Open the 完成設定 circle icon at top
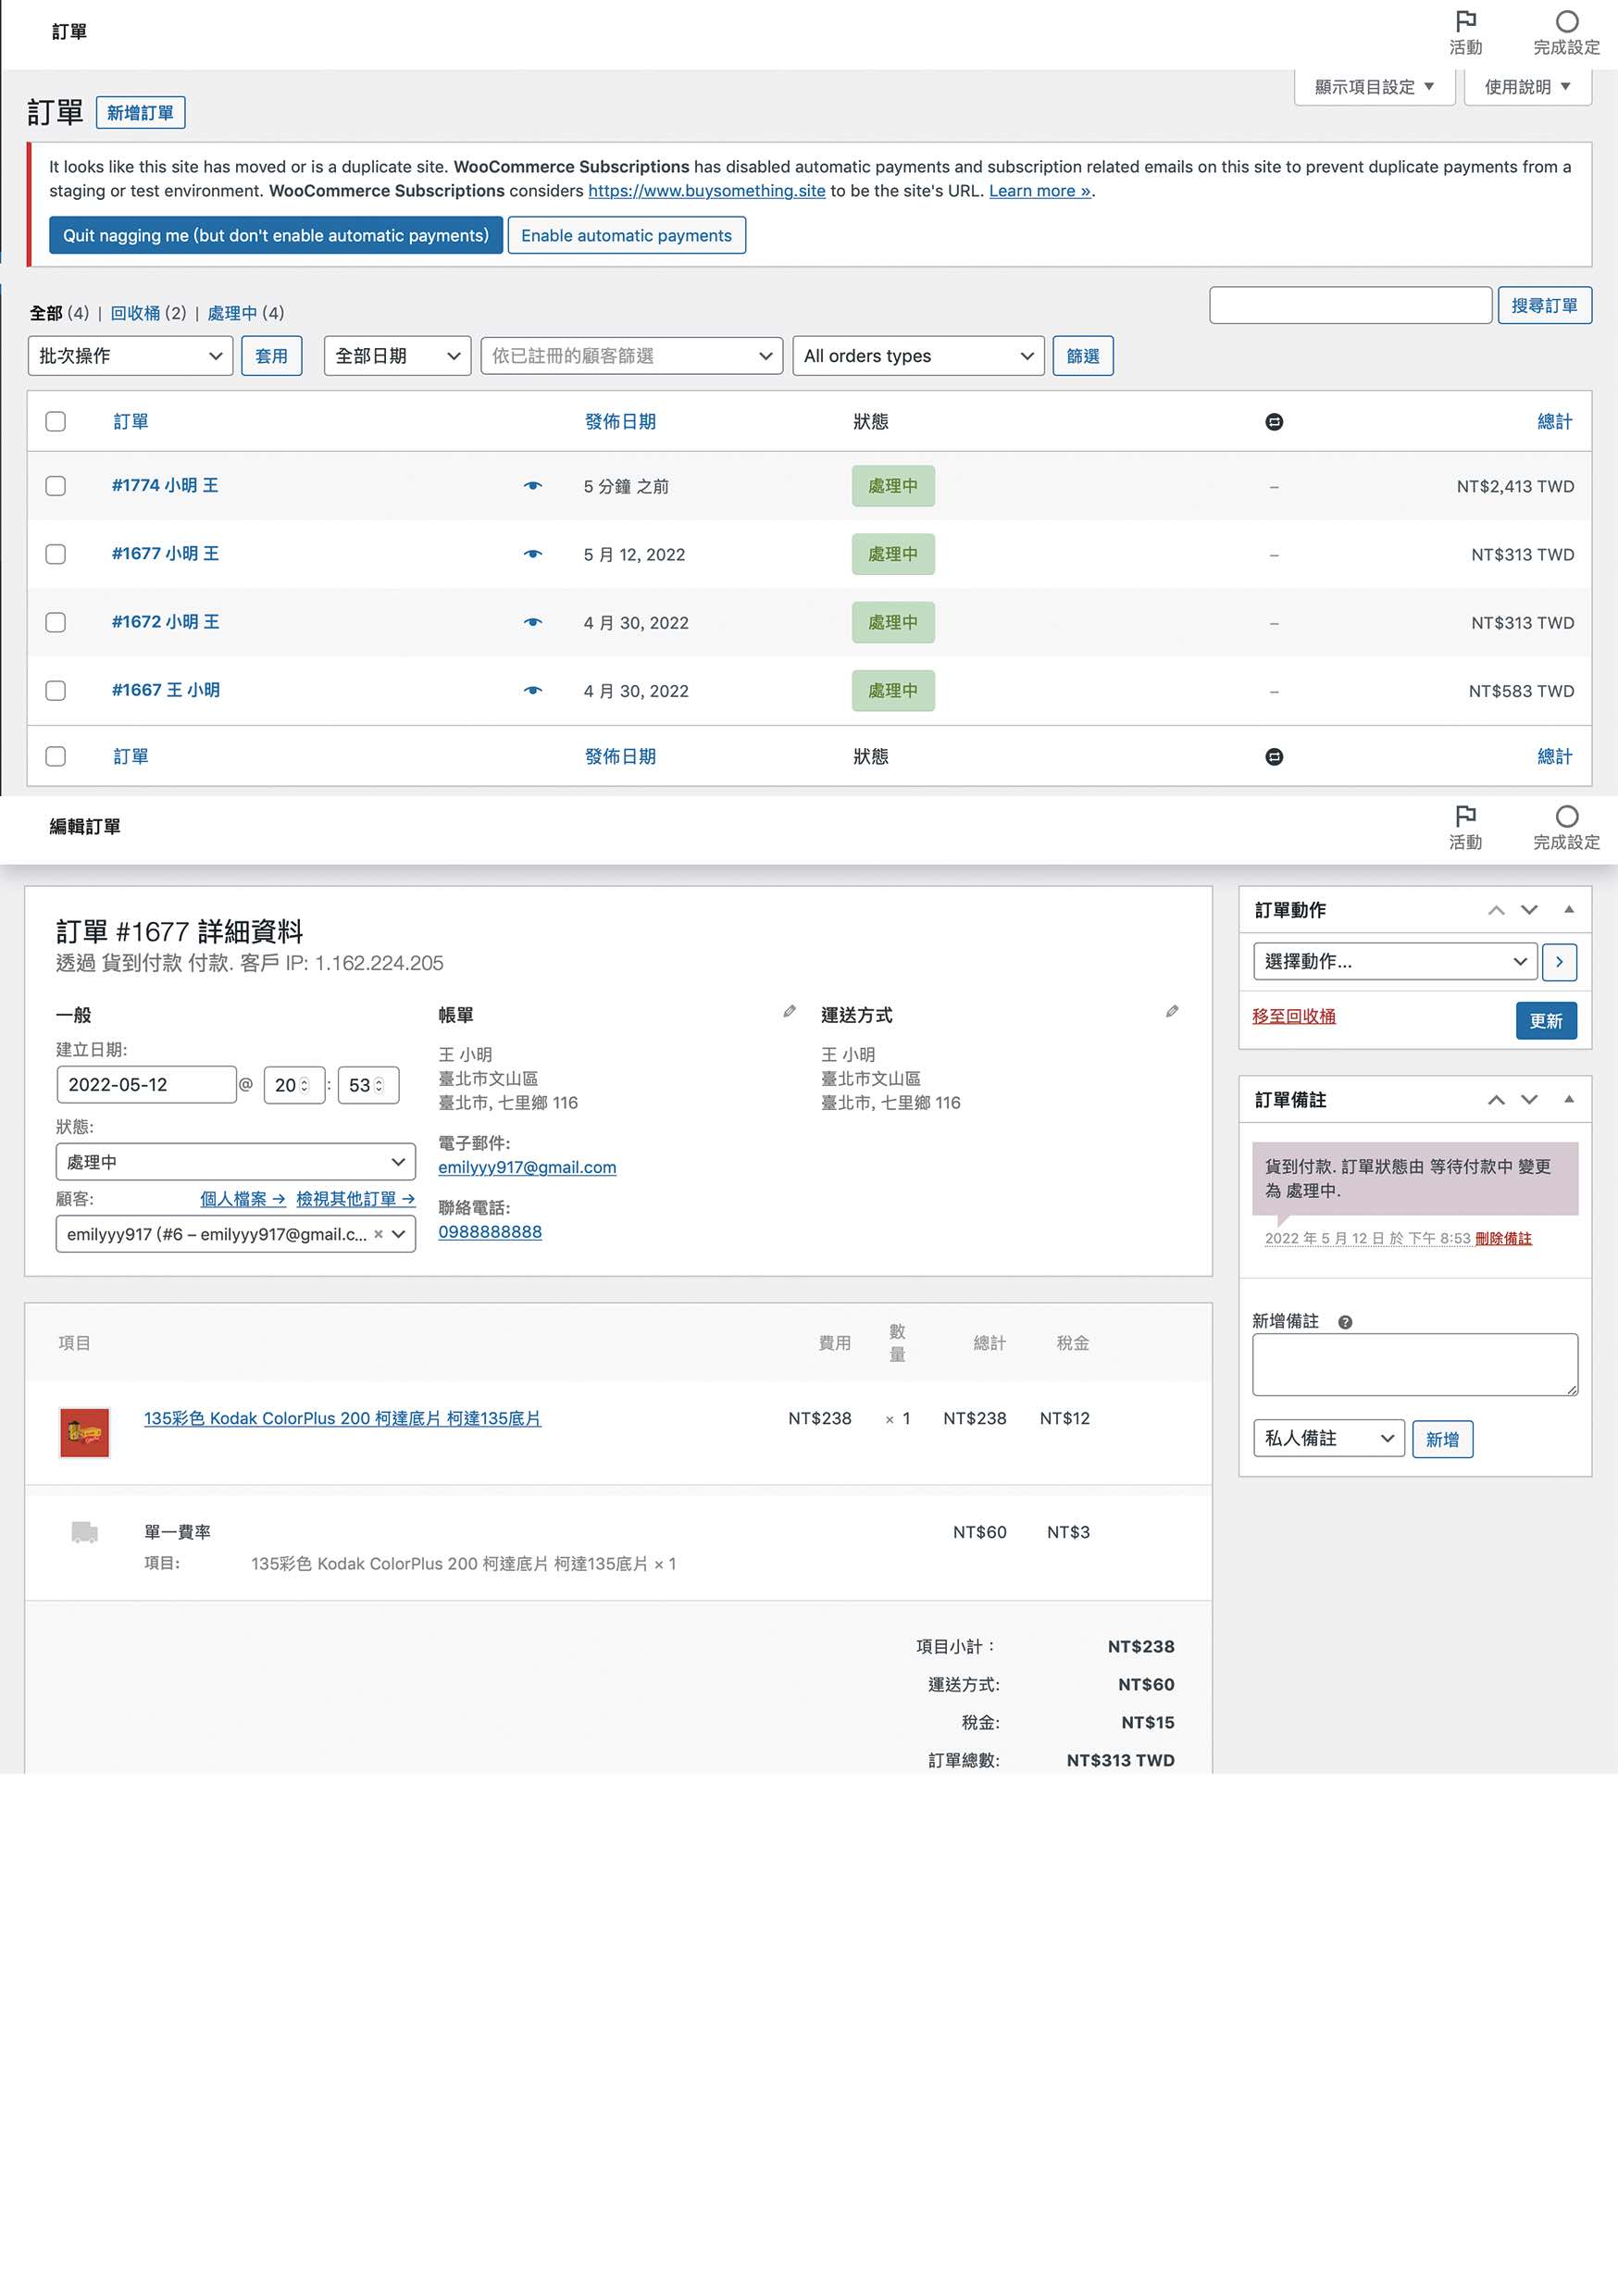The width and height of the screenshot is (1618, 2296). click(1566, 22)
